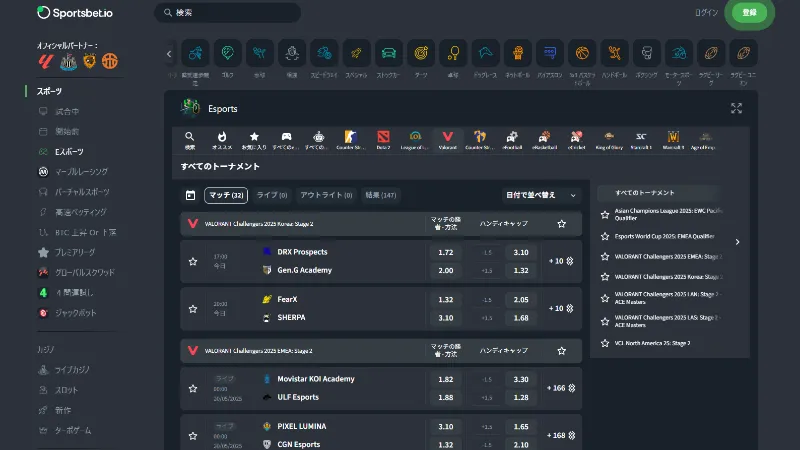Expand +10 markets for DRX Prospects
The width and height of the screenshot is (800, 450).
click(561, 261)
